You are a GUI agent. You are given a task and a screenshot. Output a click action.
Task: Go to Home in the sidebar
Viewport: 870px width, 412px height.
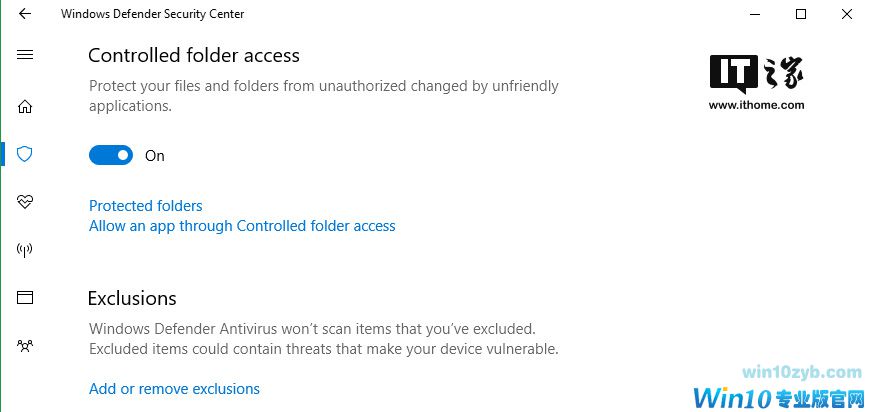coord(25,107)
